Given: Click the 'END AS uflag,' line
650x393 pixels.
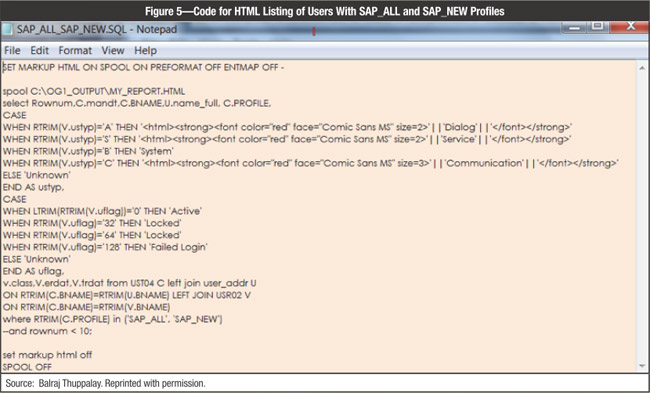Looking at the screenshot, I should [34, 272].
